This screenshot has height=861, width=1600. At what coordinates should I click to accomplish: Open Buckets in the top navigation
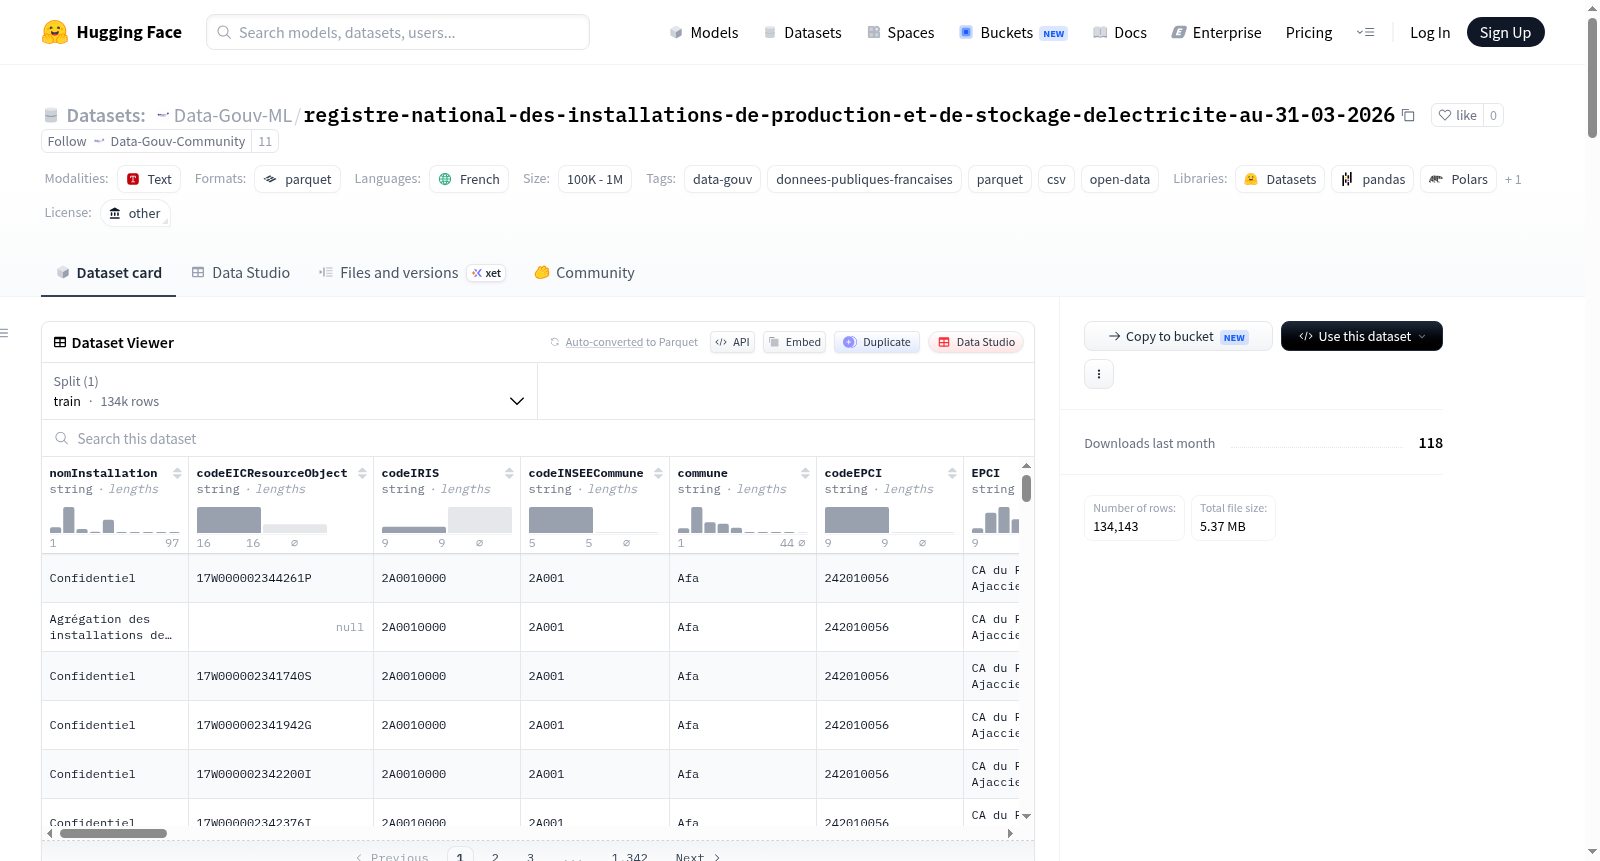(1013, 32)
